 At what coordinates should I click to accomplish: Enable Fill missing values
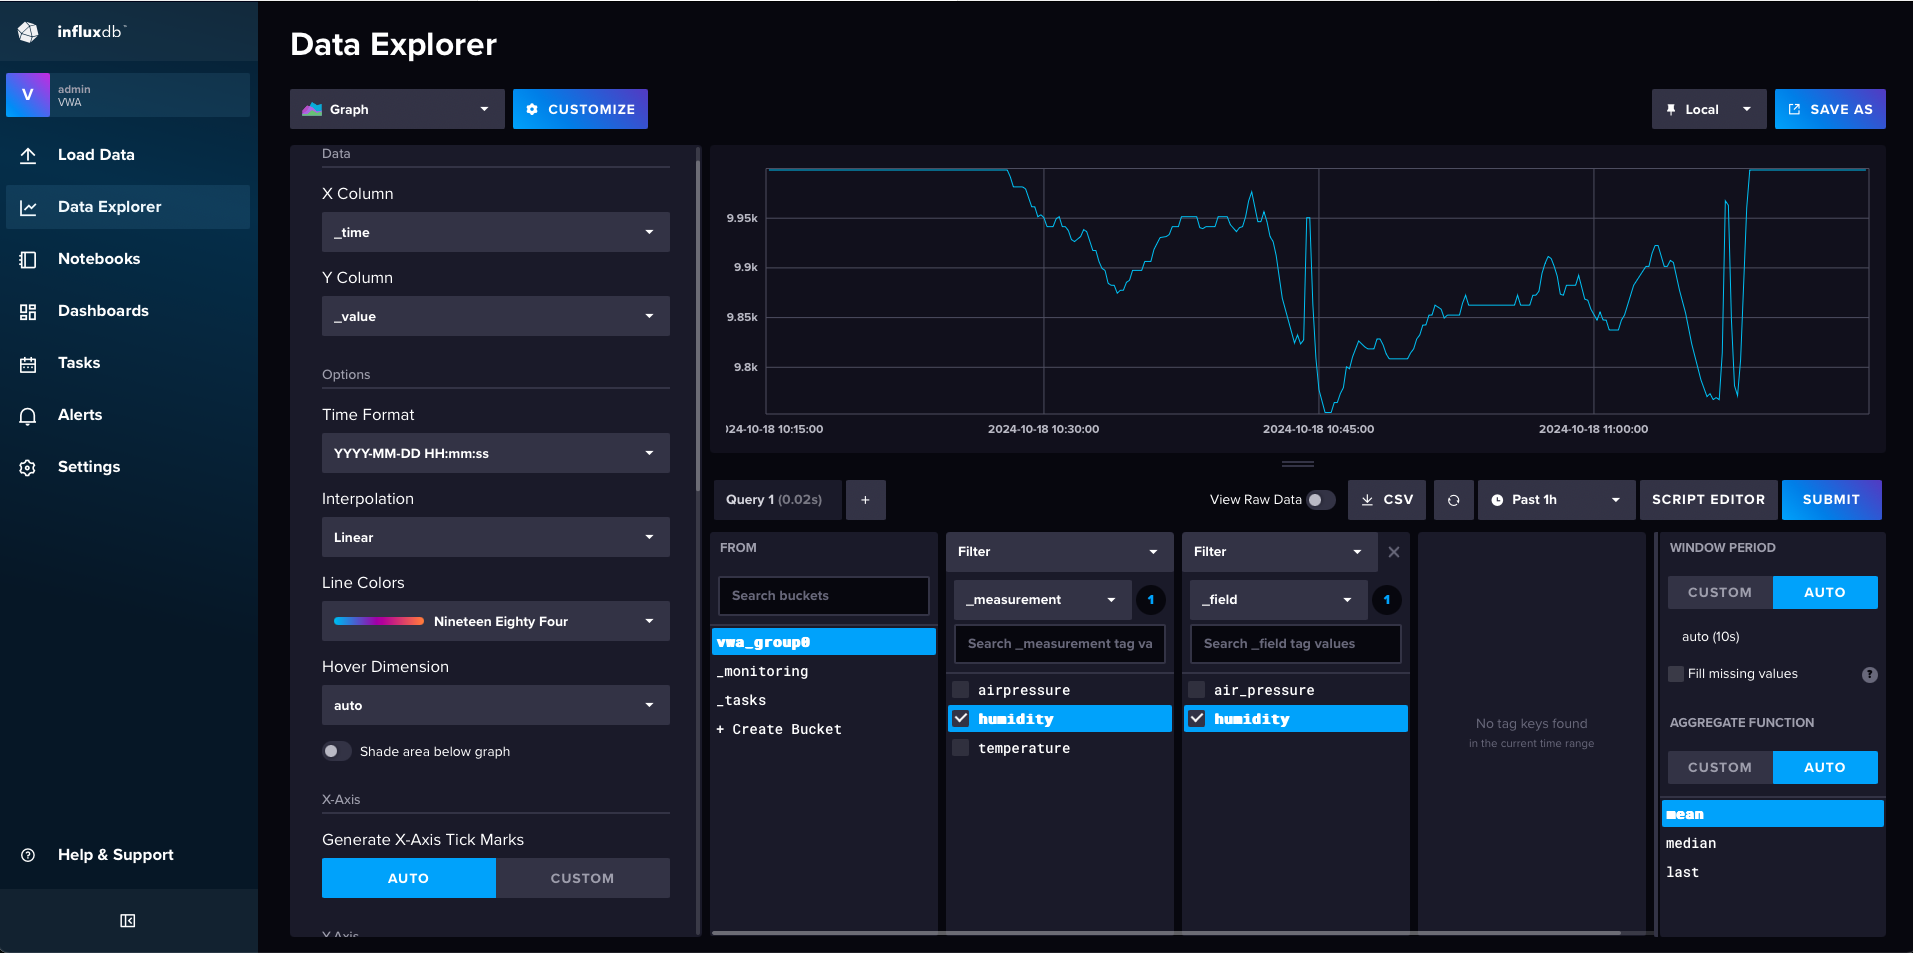(1676, 673)
